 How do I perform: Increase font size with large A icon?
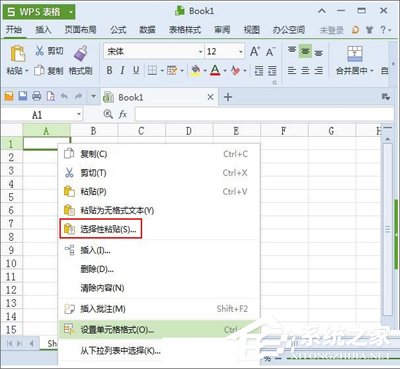click(x=255, y=52)
